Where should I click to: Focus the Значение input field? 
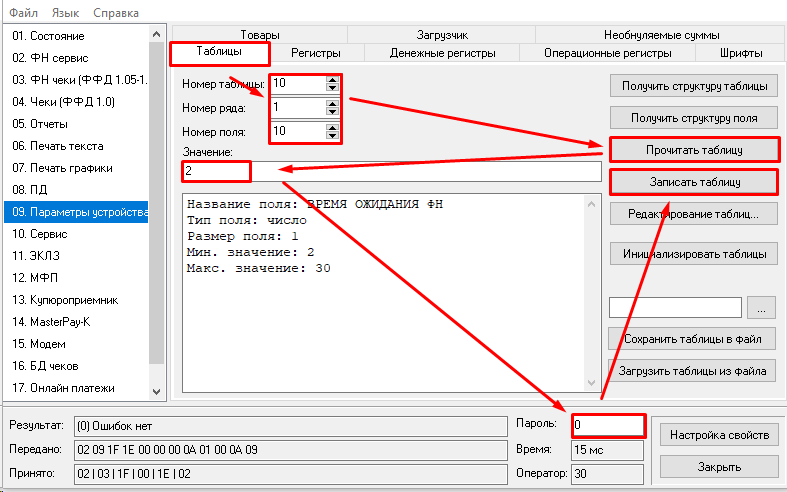tap(390, 171)
